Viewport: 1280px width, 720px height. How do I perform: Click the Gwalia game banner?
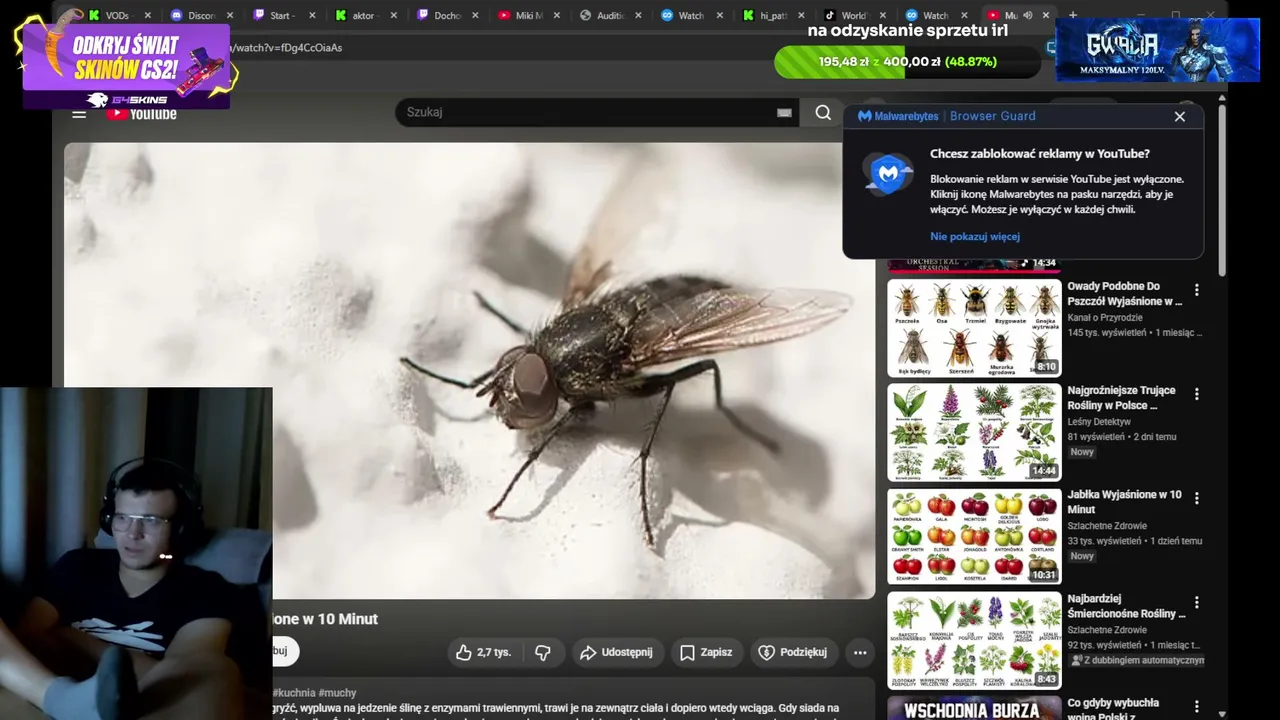tap(1157, 49)
